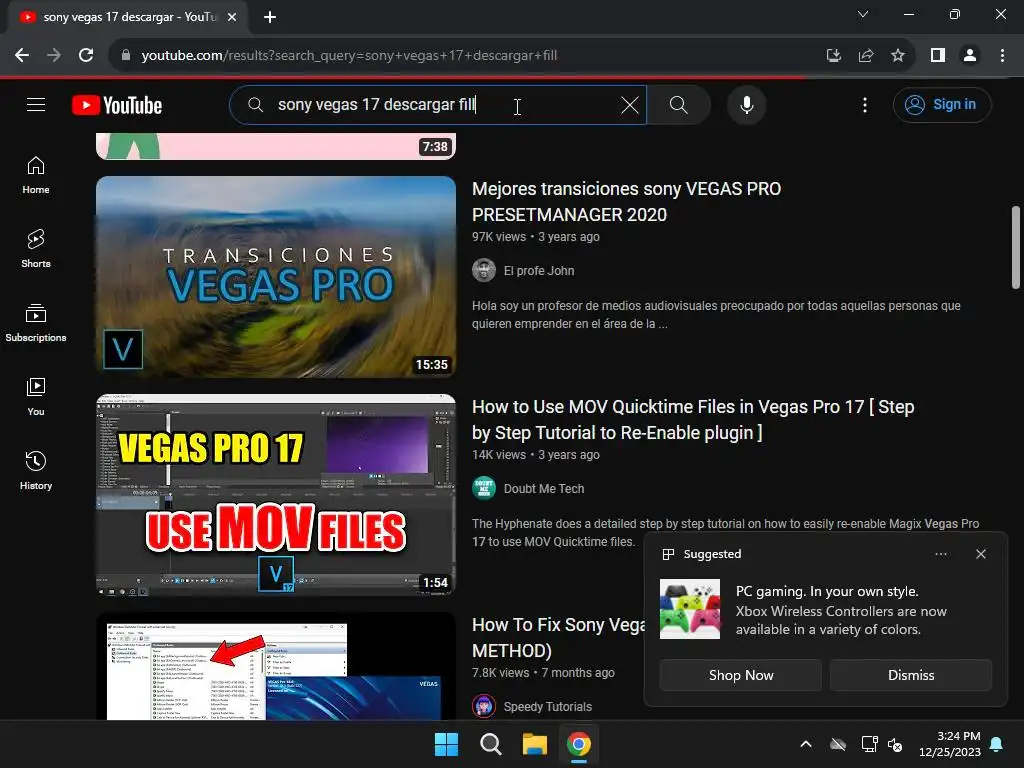Show hidden system tray icons
1024x768 pixels.
(x=806, y=744)
